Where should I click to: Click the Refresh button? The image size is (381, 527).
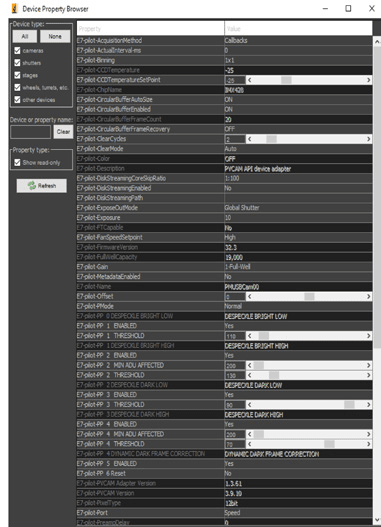coord(42,186)
